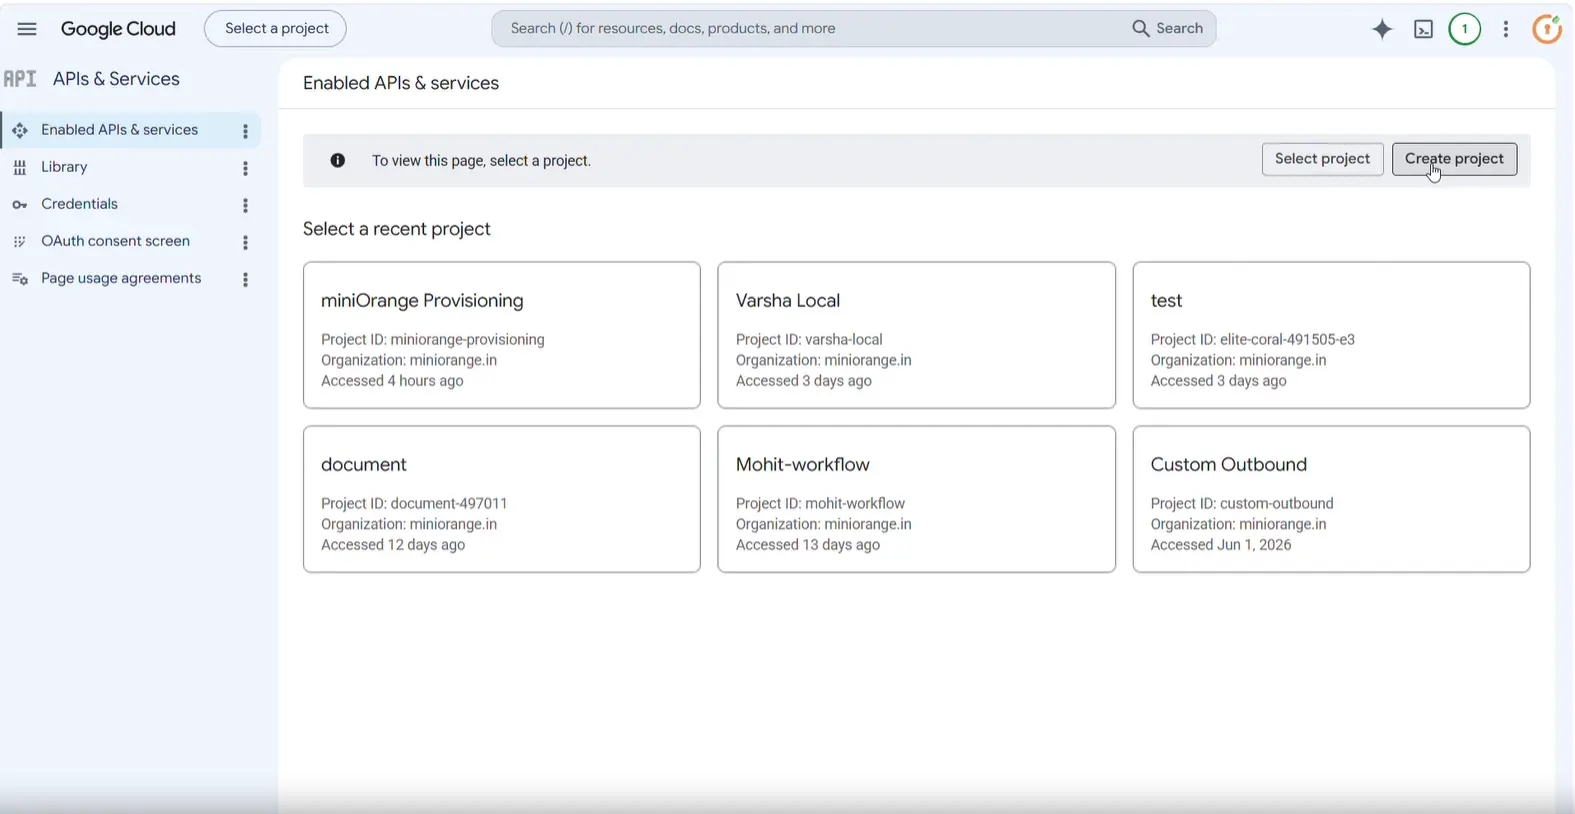The width and height of the screenshot is (1575, 814).
Task: Click the OAuth consent screen icon
Action: coord(20,242)
